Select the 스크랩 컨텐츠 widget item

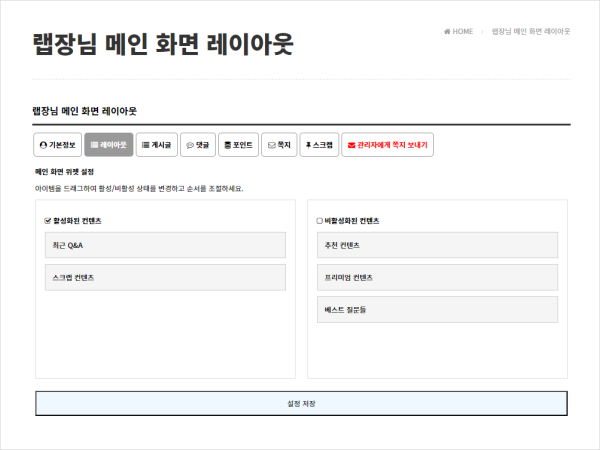165,277
